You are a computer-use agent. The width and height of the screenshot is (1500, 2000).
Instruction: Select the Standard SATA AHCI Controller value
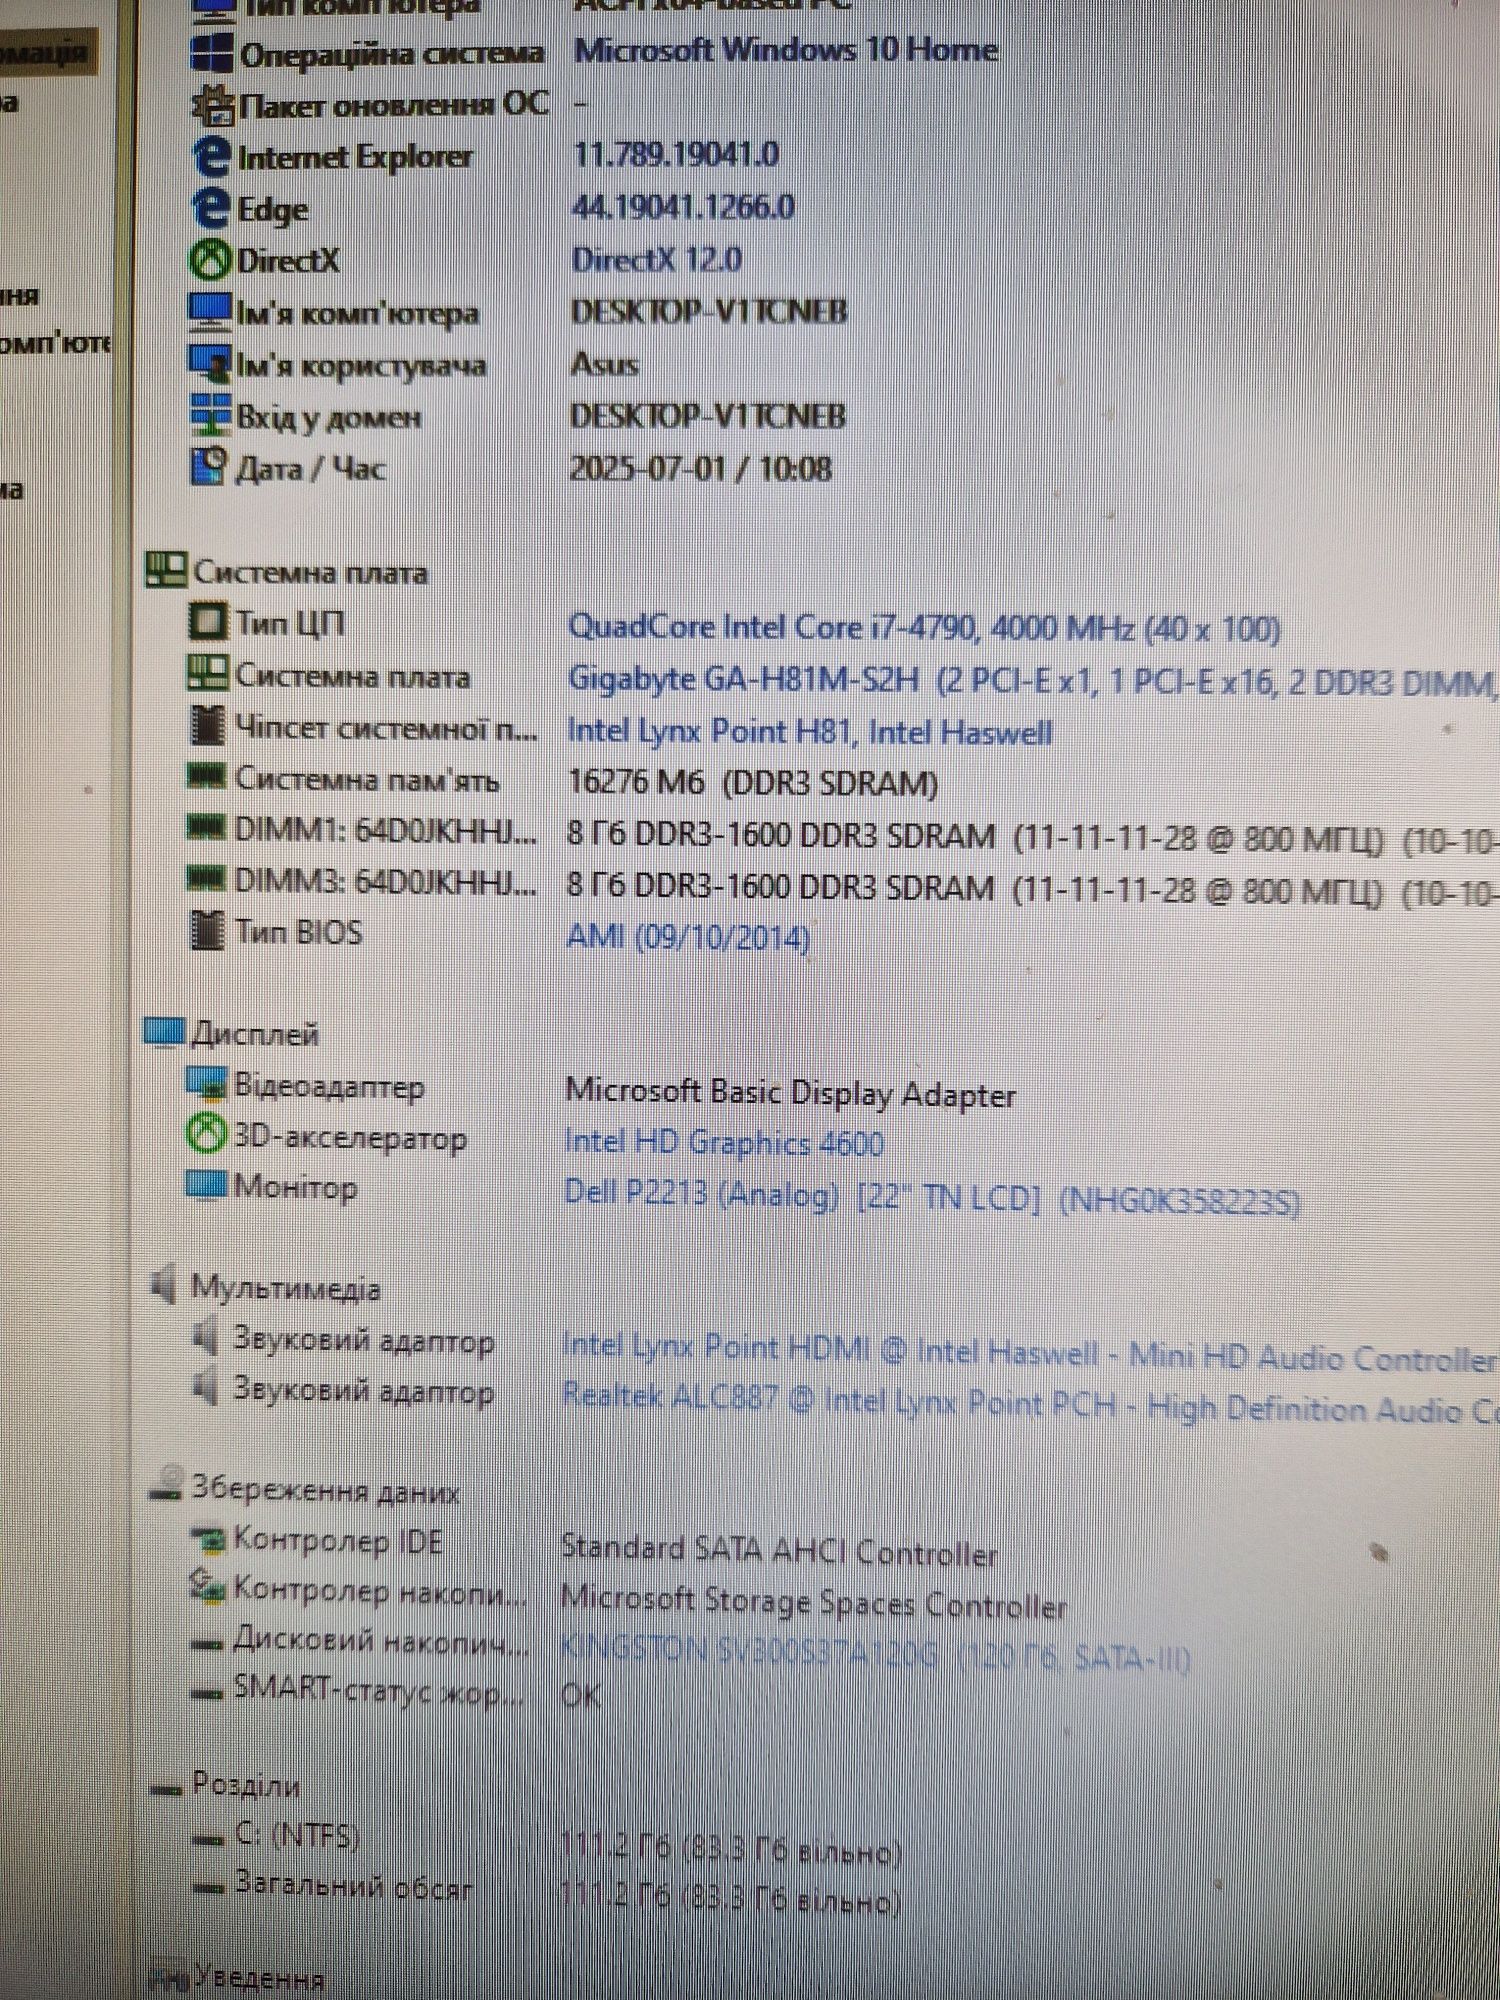tap(779, 1551)
